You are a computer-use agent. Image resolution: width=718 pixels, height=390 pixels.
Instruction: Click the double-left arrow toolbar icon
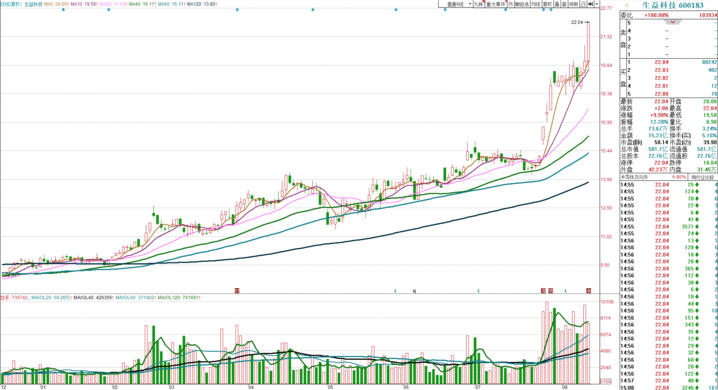[x=591, y=4]
